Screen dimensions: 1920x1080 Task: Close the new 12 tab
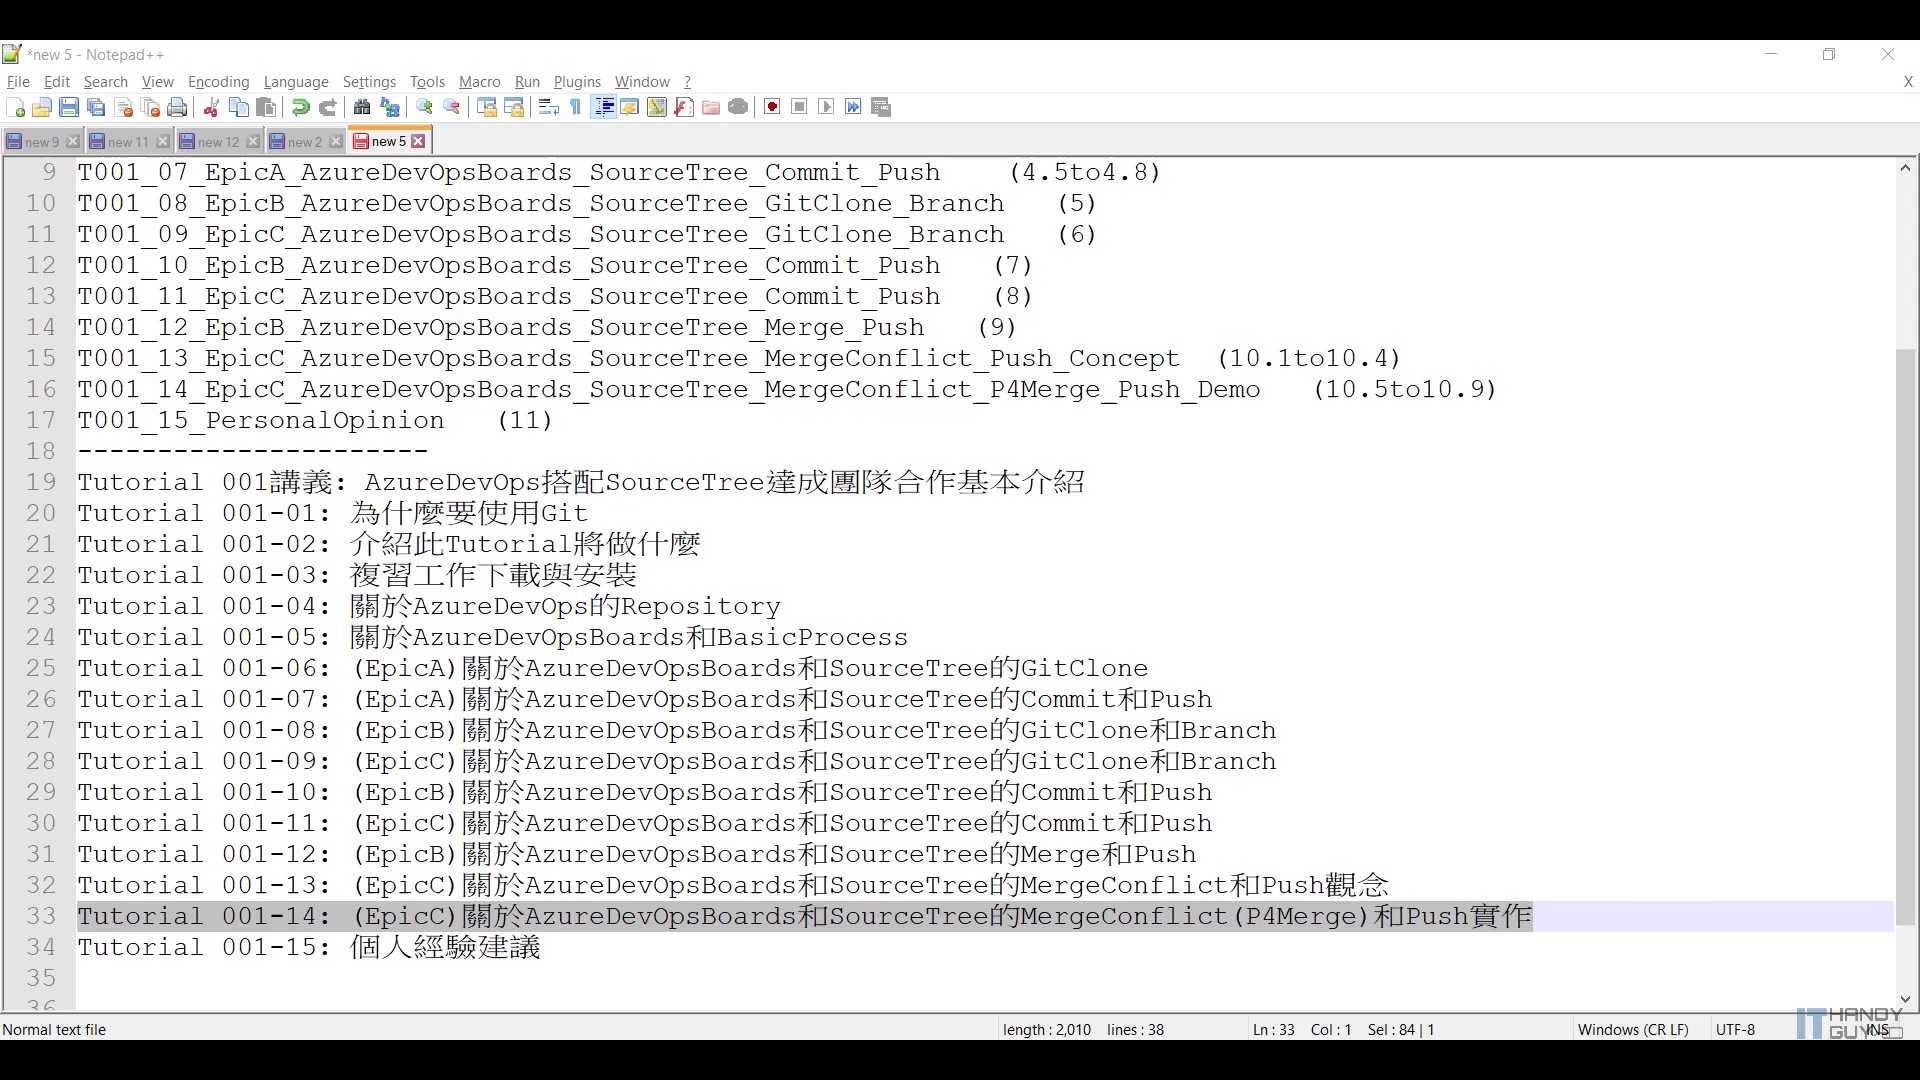pyautogui.click(x=253, y=141)
